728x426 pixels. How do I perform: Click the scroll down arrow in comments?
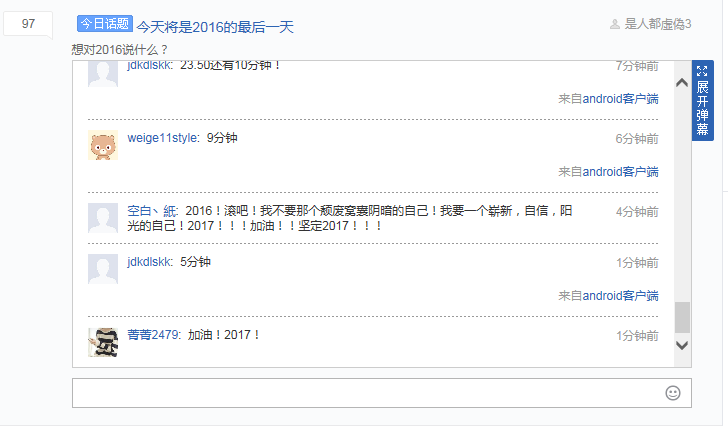[x=682, y=345]
